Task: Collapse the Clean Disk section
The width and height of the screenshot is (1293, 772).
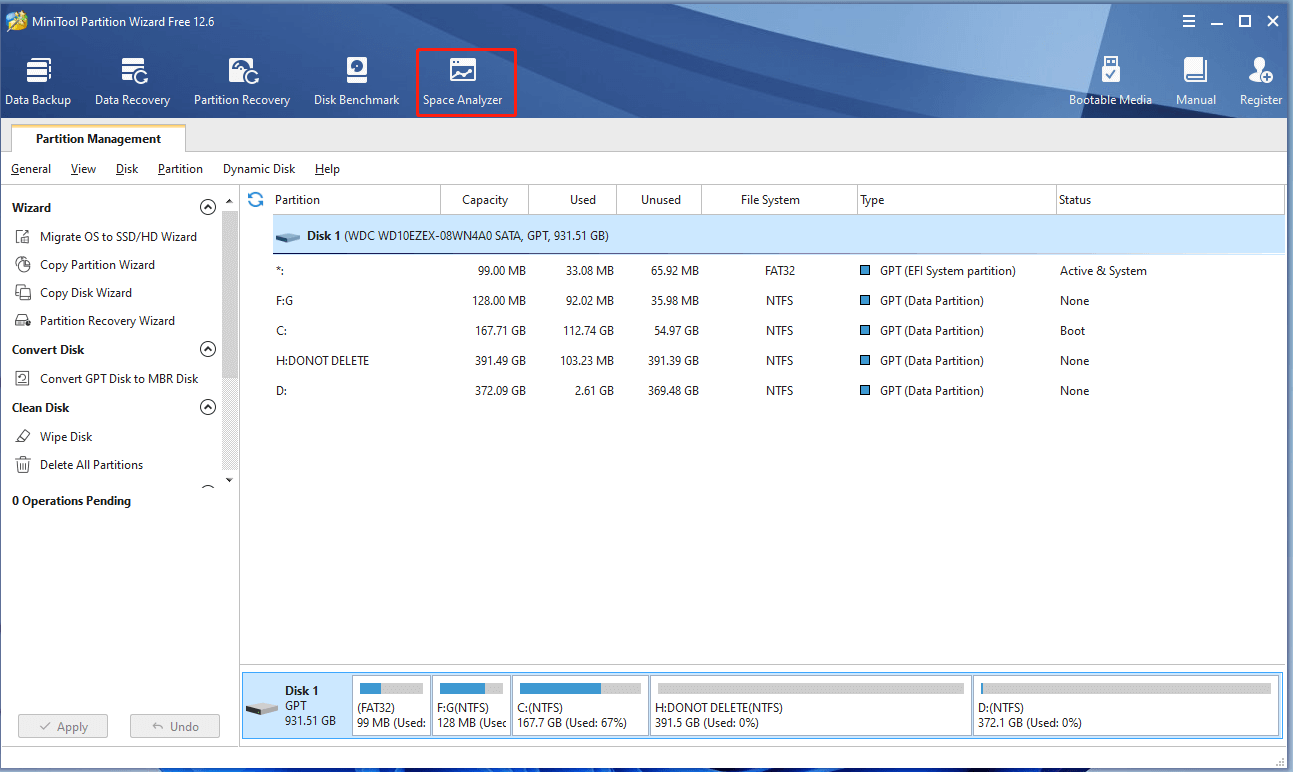Action: [208, 408]
